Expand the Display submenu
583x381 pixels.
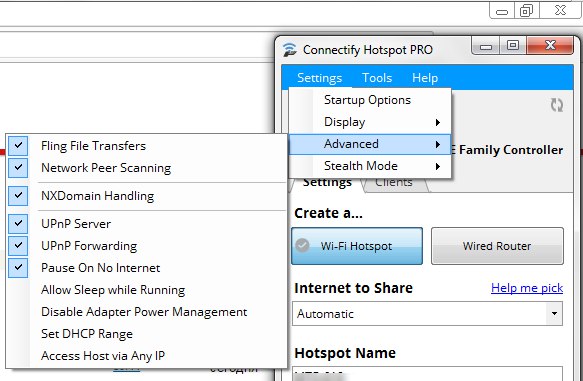(370, 122)
